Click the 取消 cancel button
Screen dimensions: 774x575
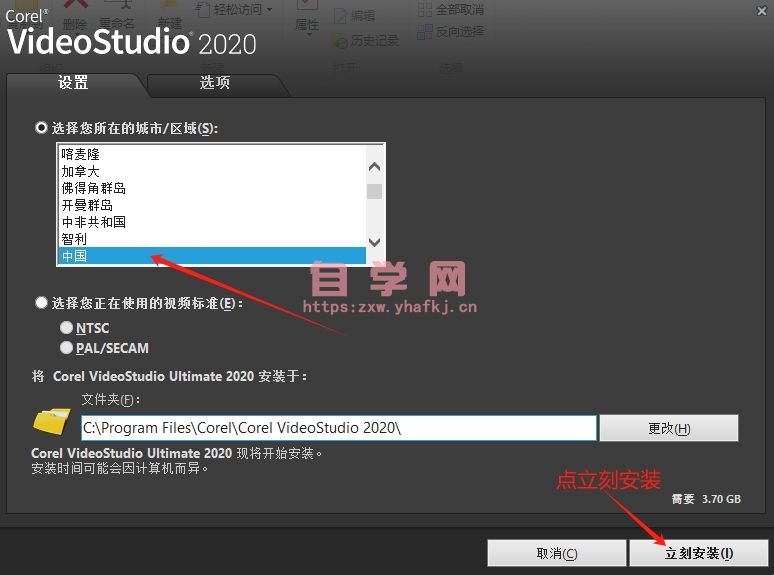point(556,553)
